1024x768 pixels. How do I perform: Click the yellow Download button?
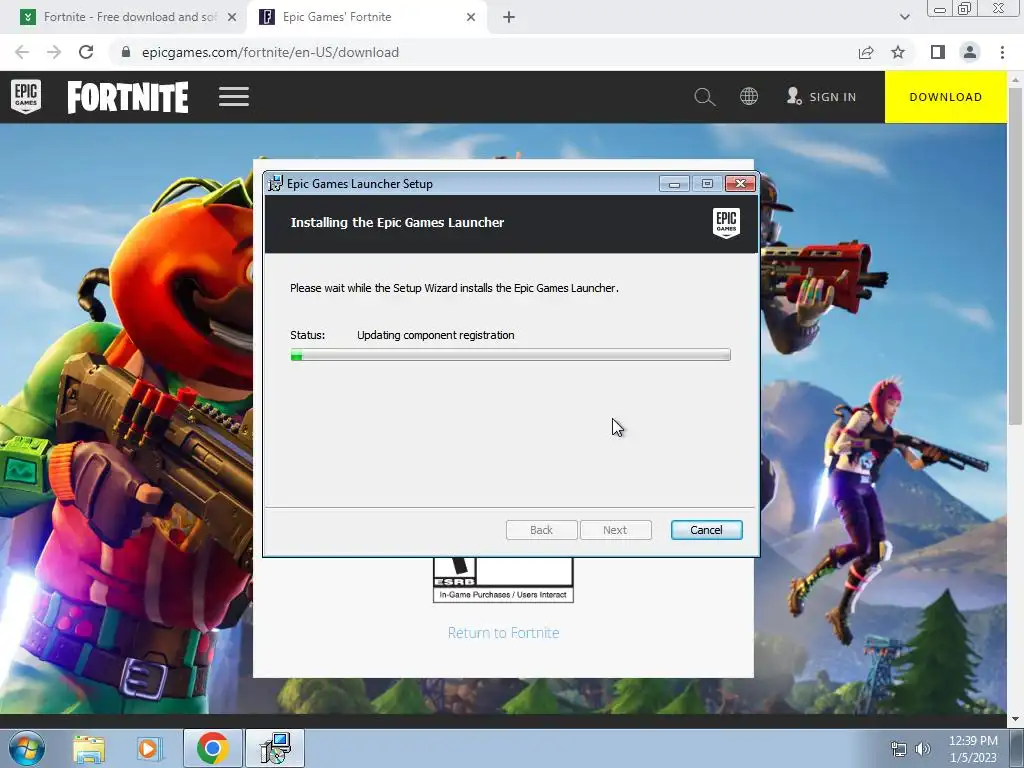[x=946, y=97]
